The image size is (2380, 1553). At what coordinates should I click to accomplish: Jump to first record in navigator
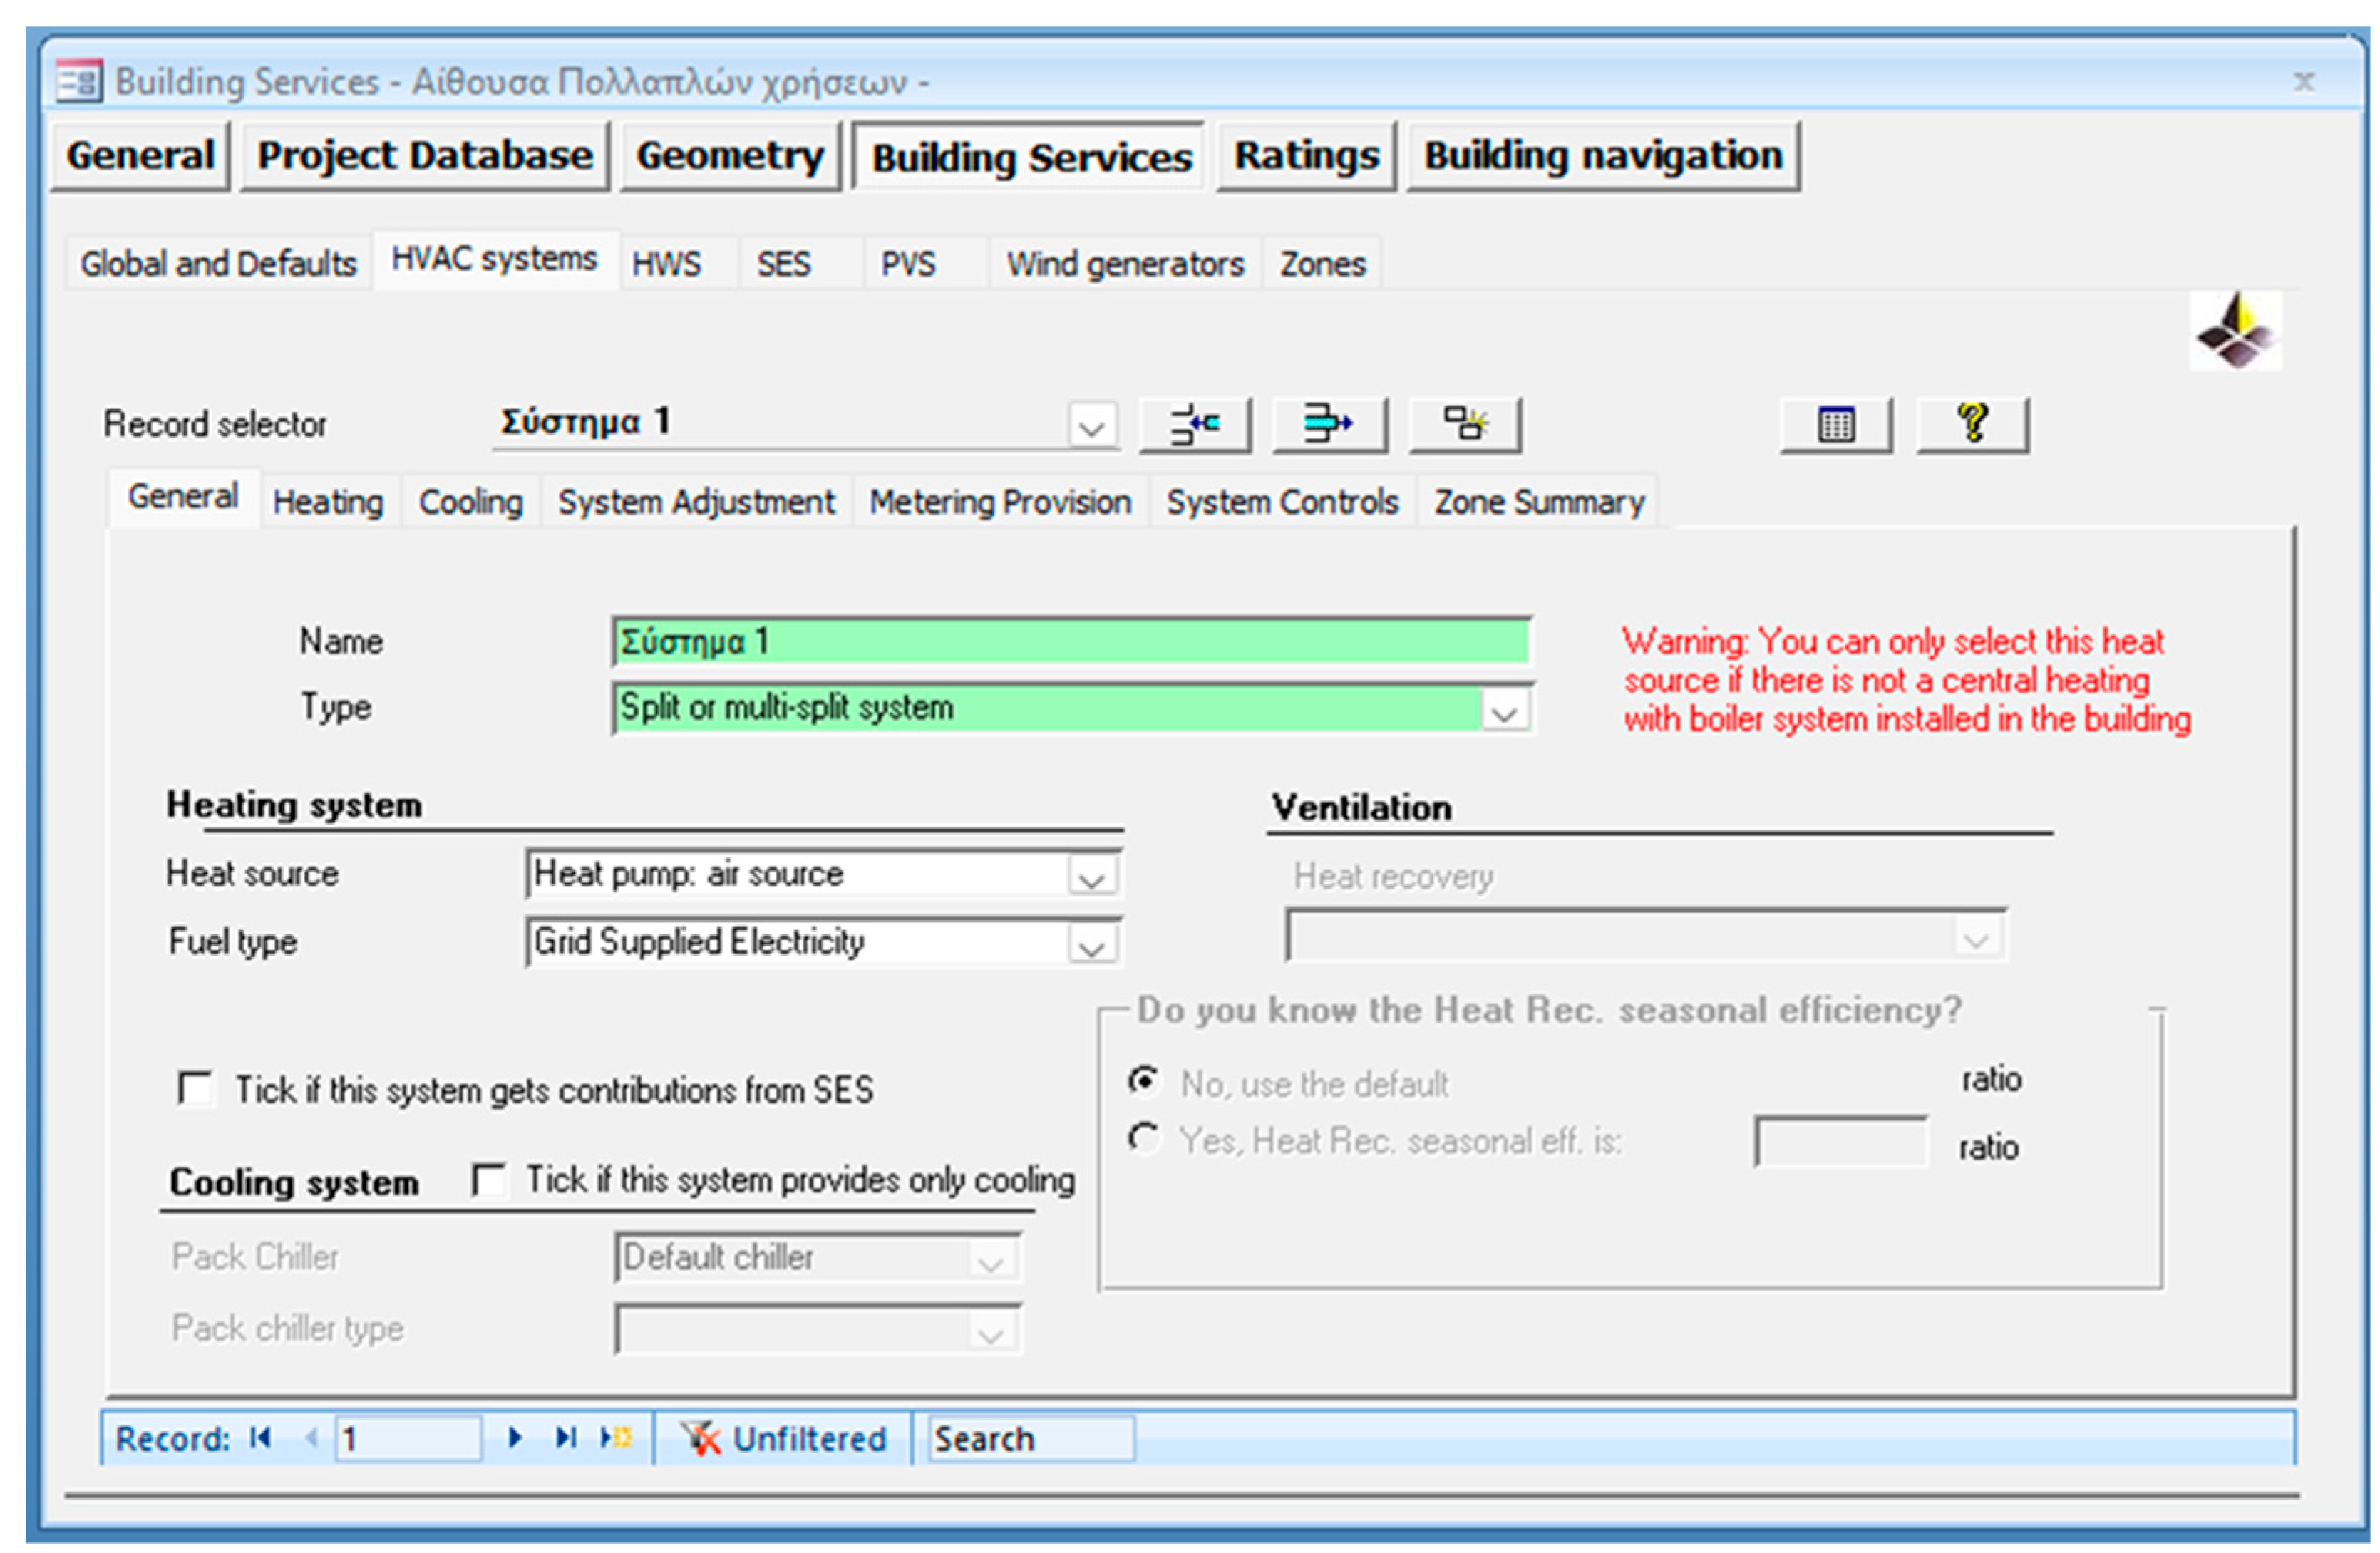click(261, 1438)
